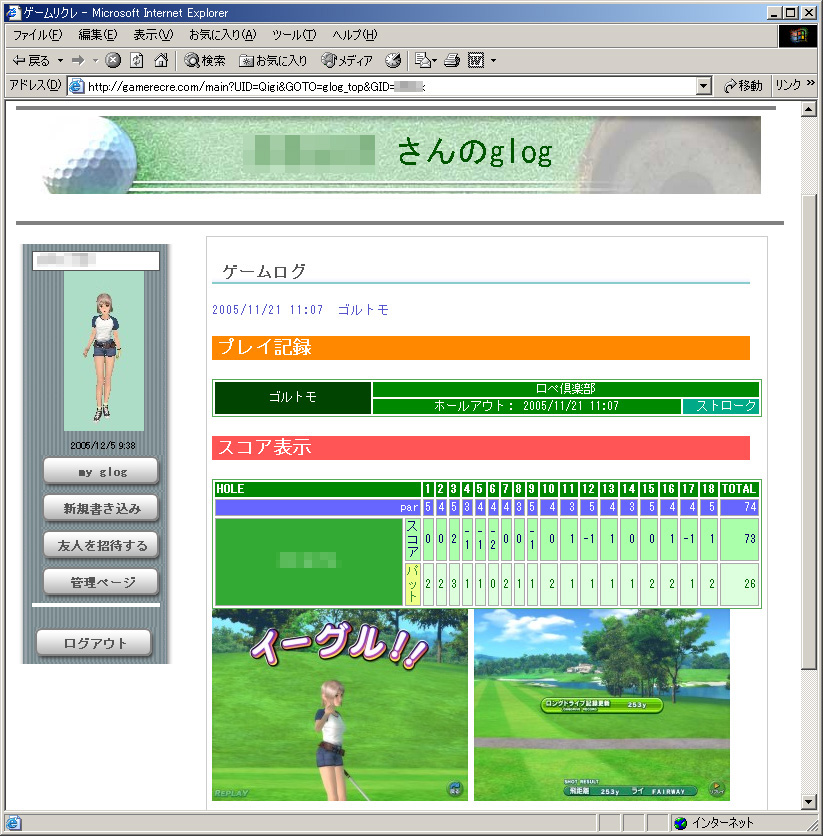Click the Refresh page icon
This screenshot has height=836, width=823.
pos(137,60)
